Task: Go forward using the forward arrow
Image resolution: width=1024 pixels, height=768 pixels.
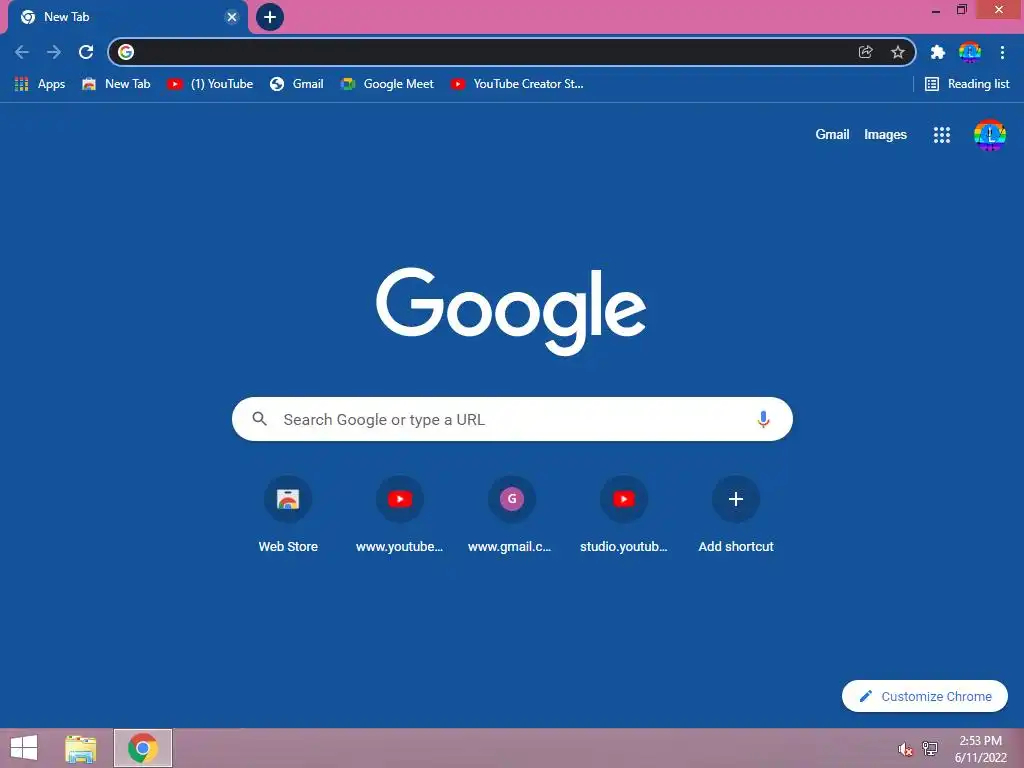Action: point(54,52)
